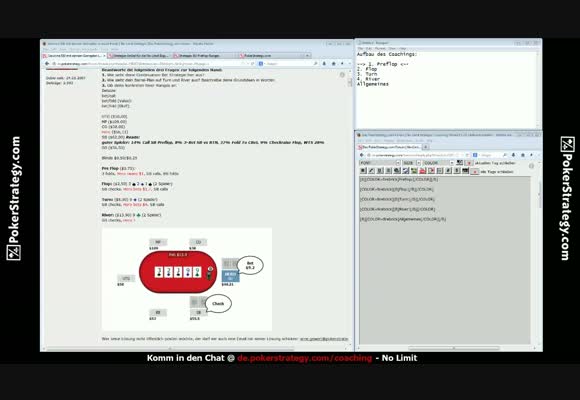
Task: Go back in the left browser window
Action: pos(47,64)
